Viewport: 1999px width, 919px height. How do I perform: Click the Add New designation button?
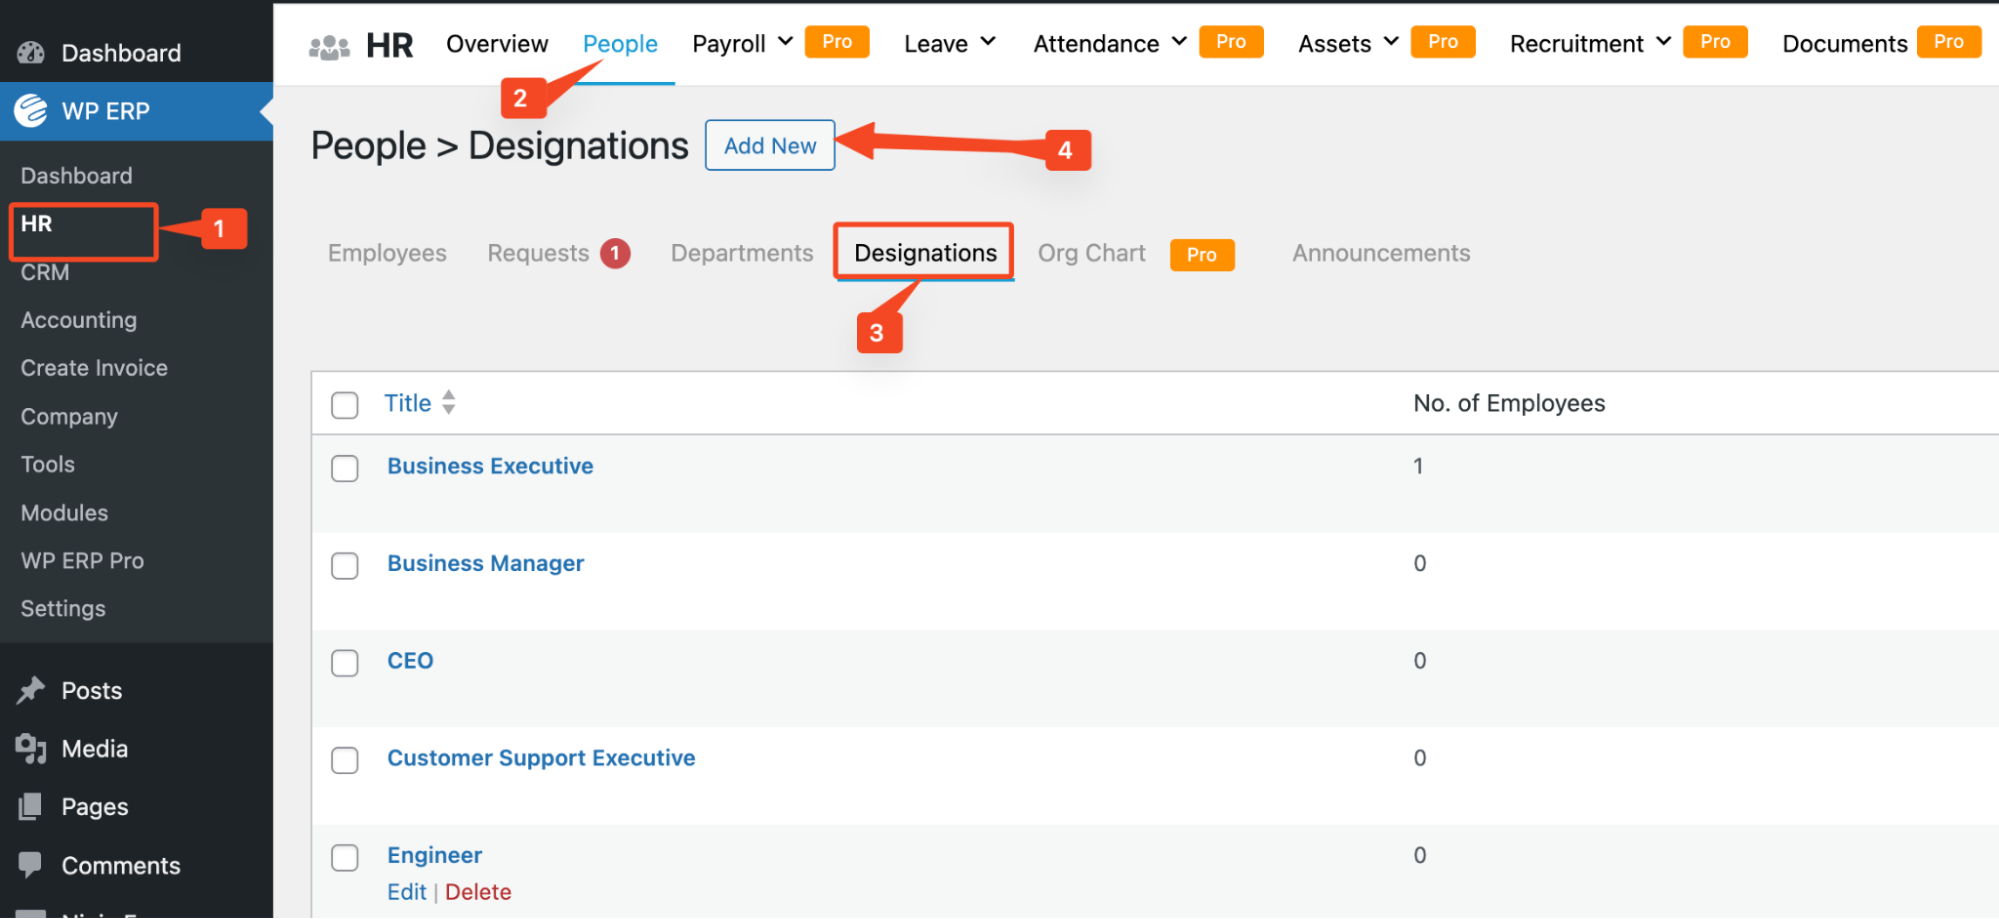tap(770, 146)
